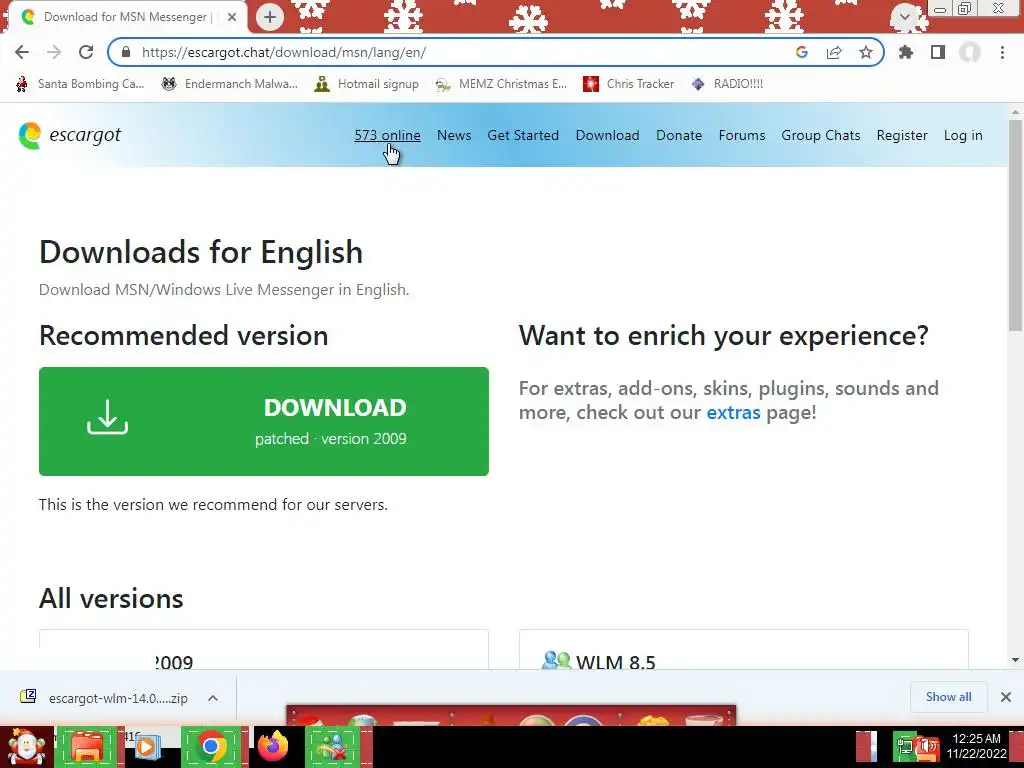
Task: Close the downloads bar
Action: pyautogui.click(x=1006, y=697)
